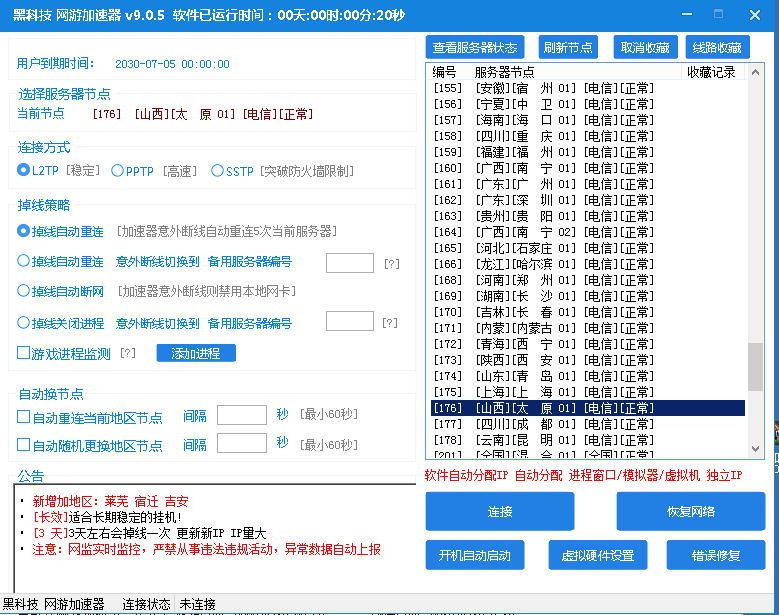Click [?] help beside 掉线自动重连 backup field
This screenshot has height=615, width=779.
click(392, 264)
